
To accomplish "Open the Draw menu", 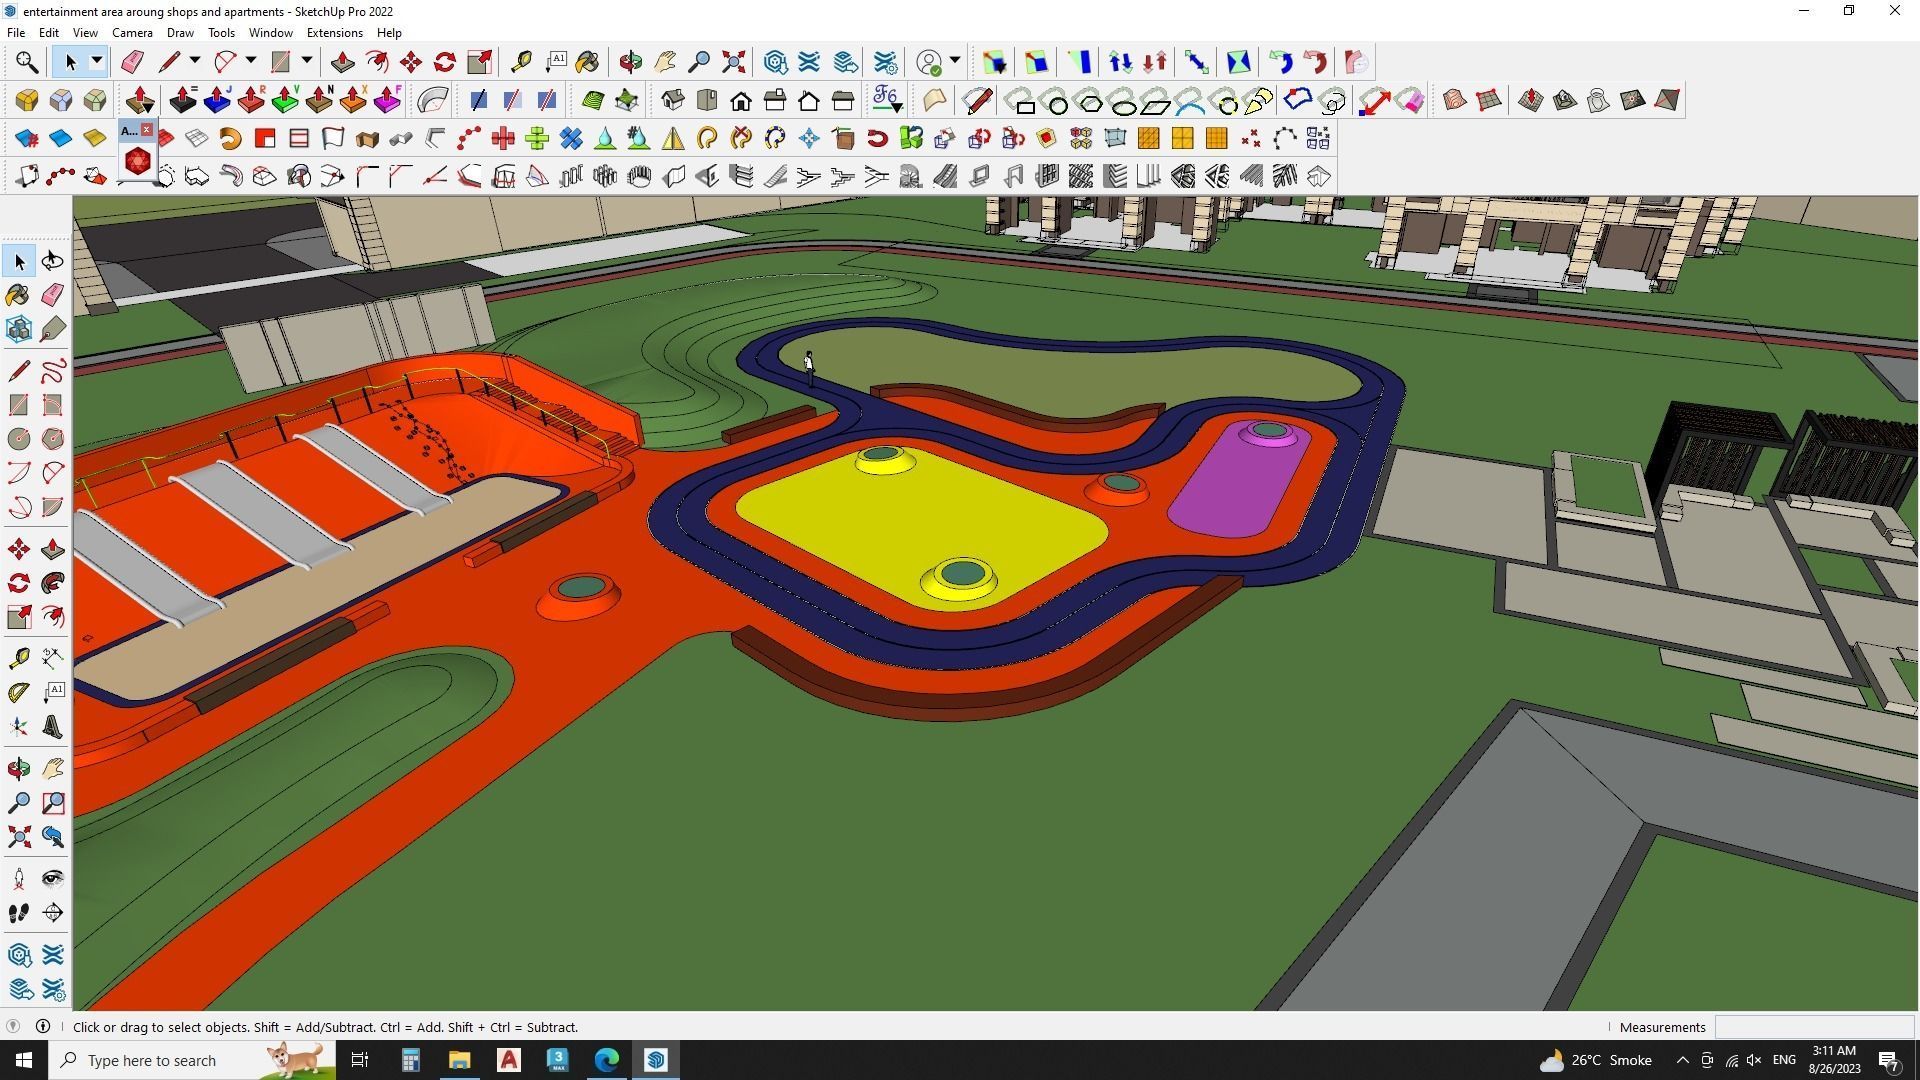I will pos(180,33).
